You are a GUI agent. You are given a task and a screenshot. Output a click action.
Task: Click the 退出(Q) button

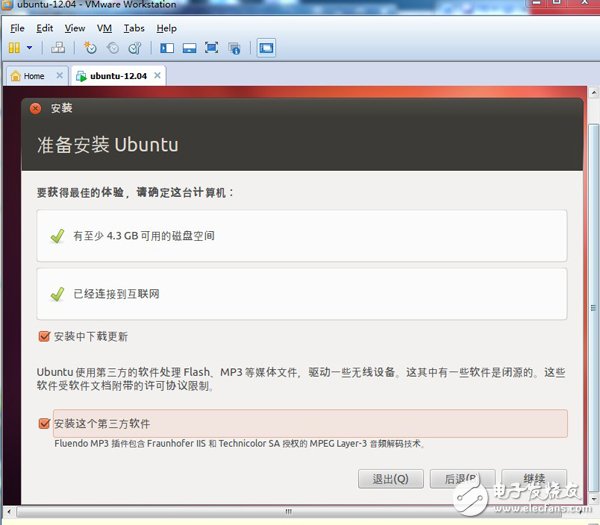pos(391,479)
